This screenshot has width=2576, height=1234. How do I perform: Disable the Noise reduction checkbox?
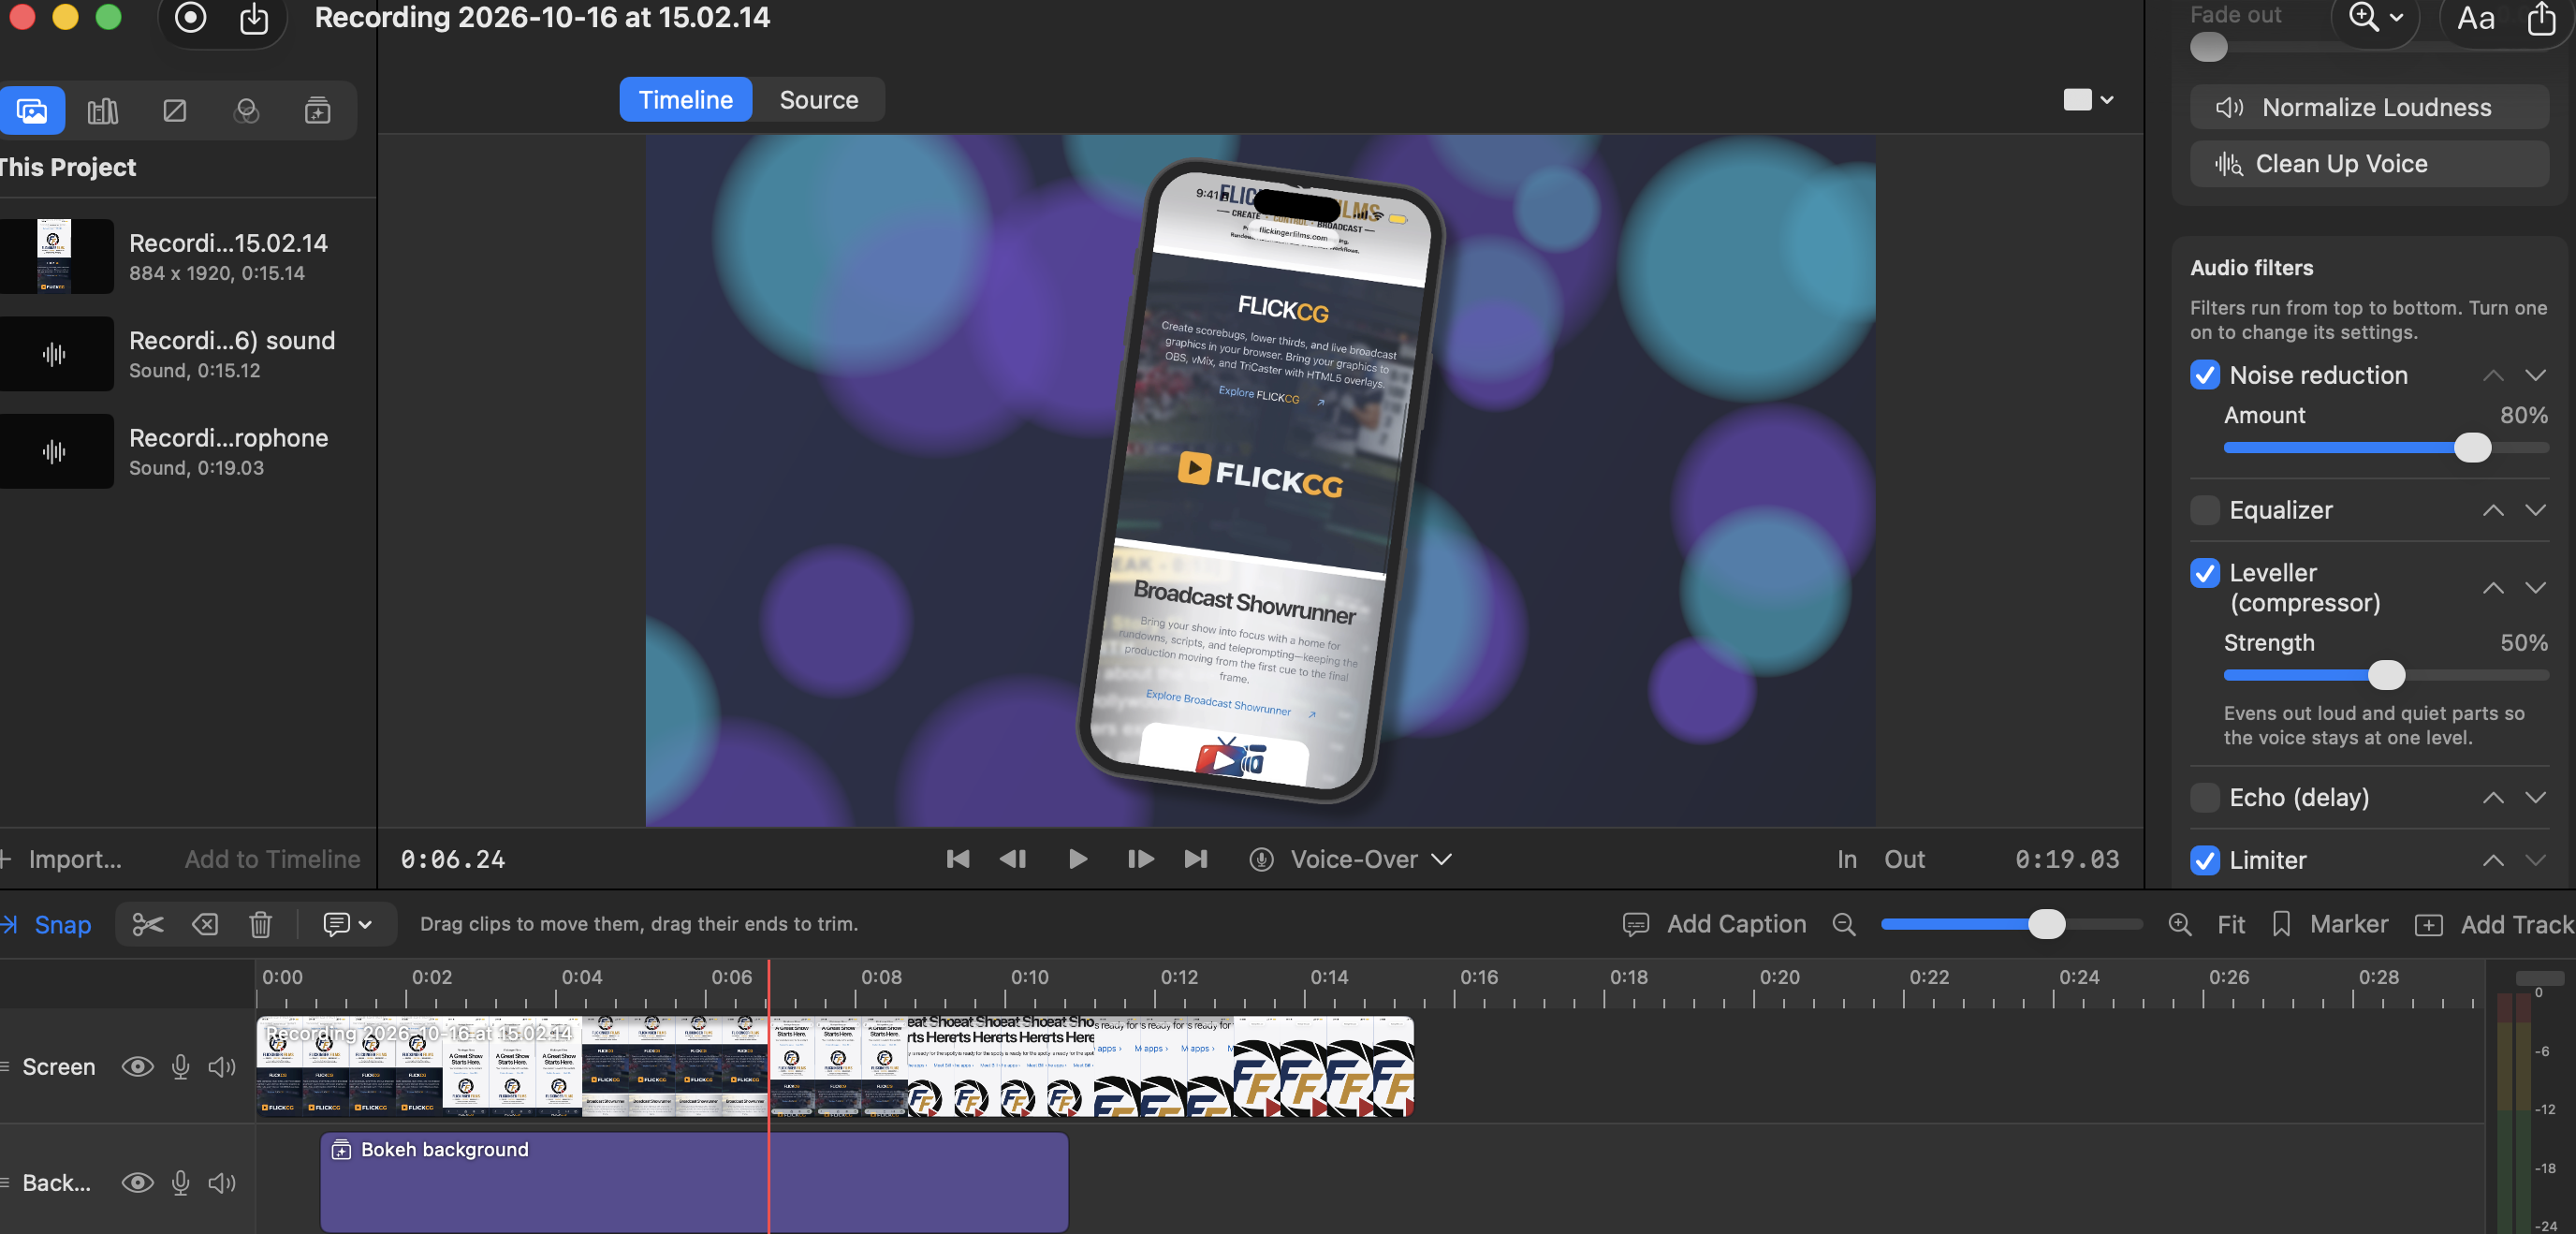[2205, 375]
